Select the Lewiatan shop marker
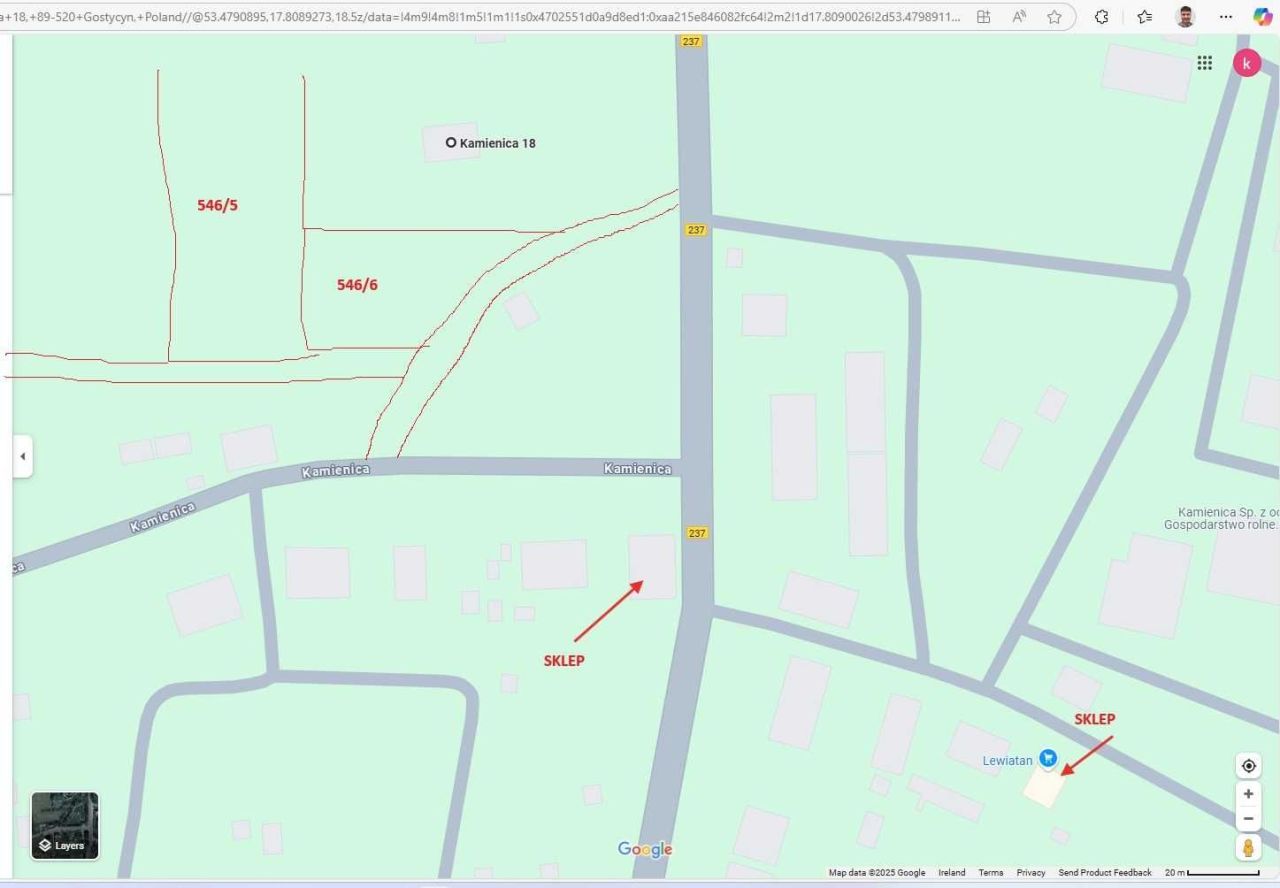1280x888 pixels. click(1047, 759)
